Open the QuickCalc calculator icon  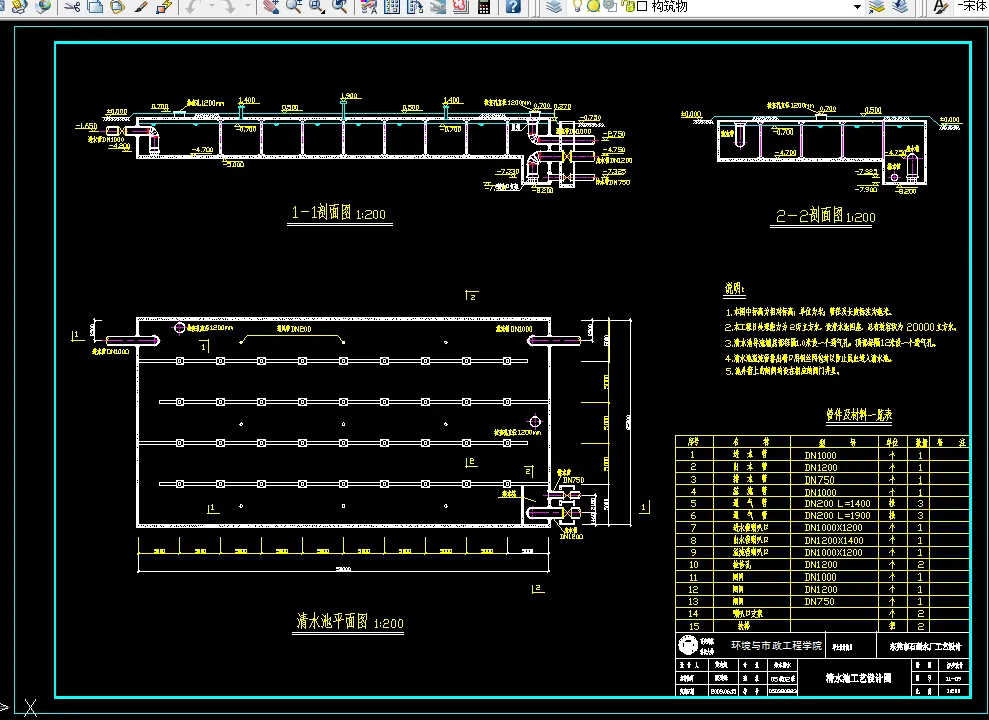(x=484, y=6)
